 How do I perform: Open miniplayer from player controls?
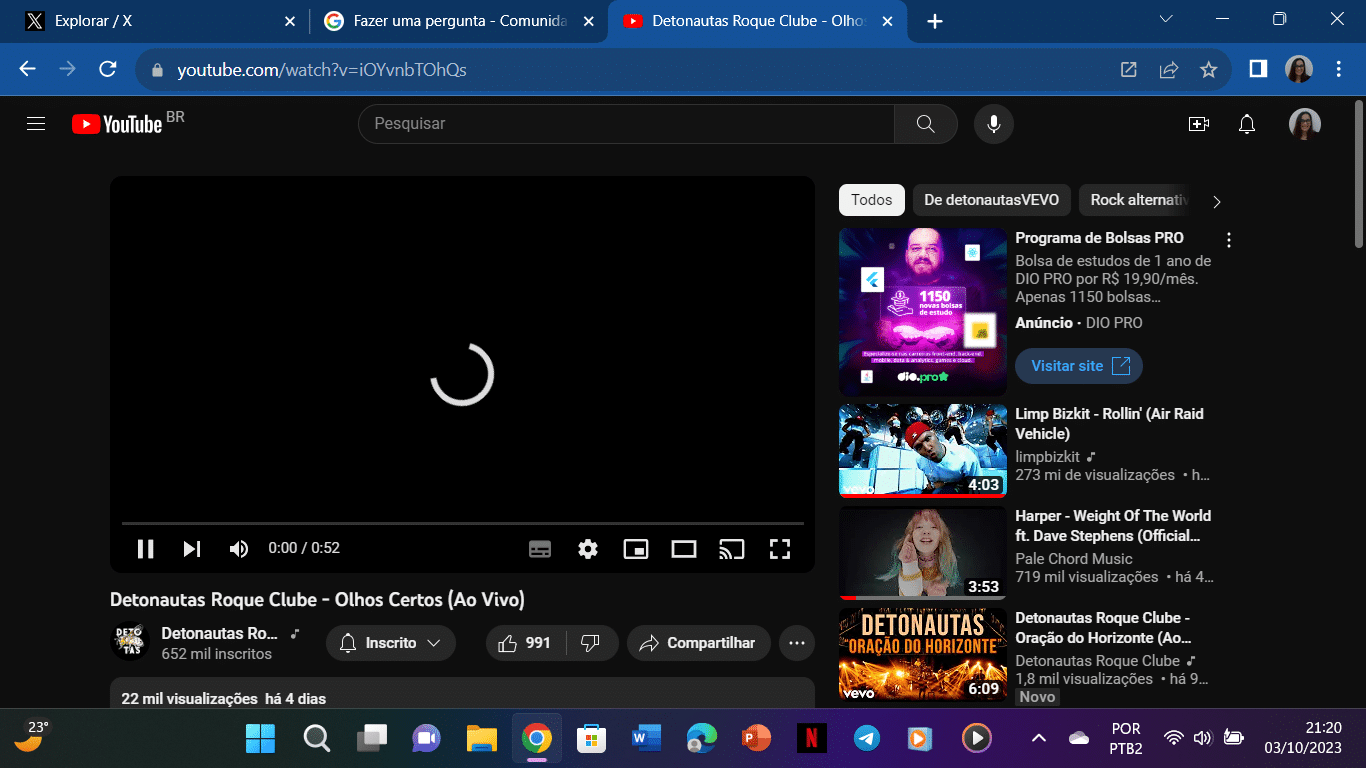(x=636, y=549)
